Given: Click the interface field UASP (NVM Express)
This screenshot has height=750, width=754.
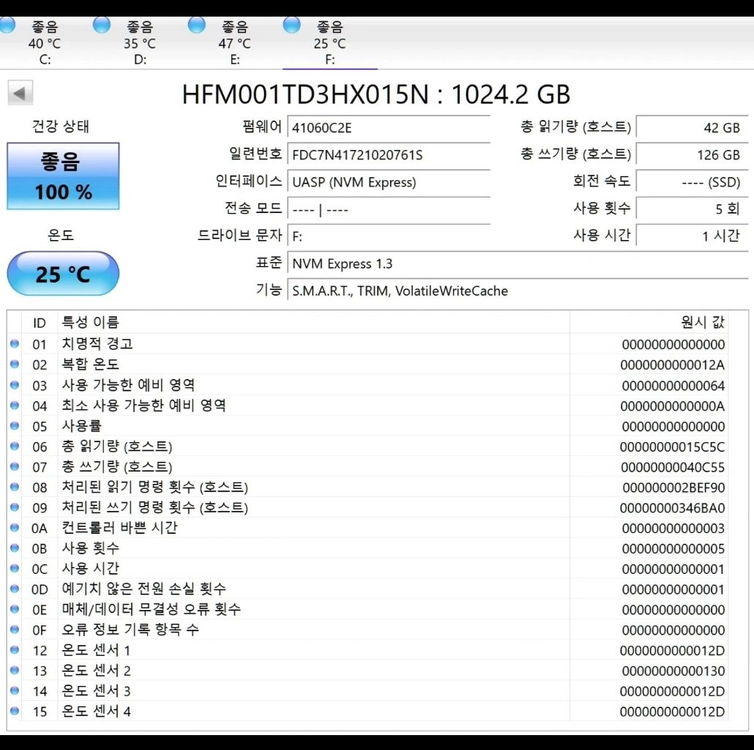Looking at the screenshot, I should point(389,182).
